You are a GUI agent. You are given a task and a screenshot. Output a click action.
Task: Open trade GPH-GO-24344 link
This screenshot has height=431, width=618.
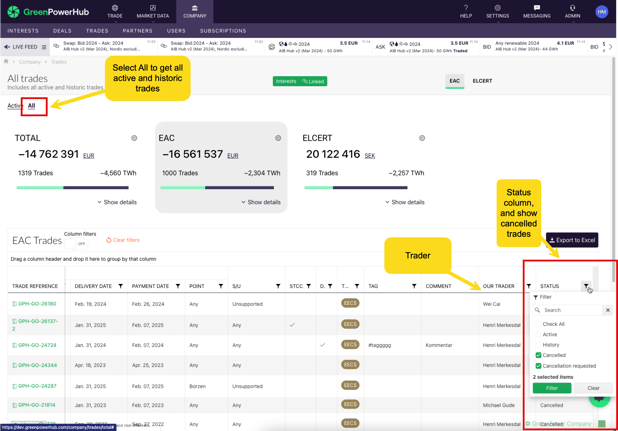point(37,365)
